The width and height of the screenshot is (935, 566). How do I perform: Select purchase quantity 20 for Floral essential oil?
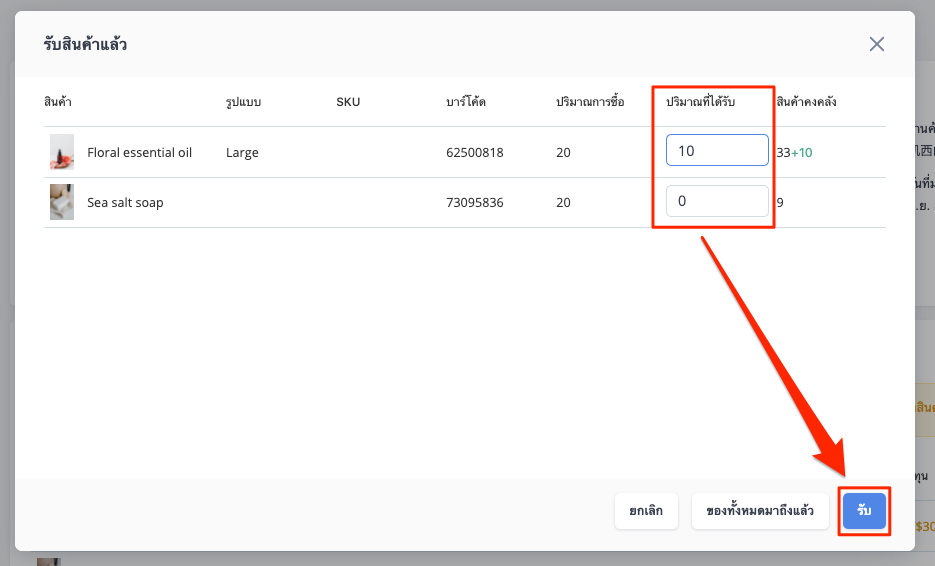point(564,153)
